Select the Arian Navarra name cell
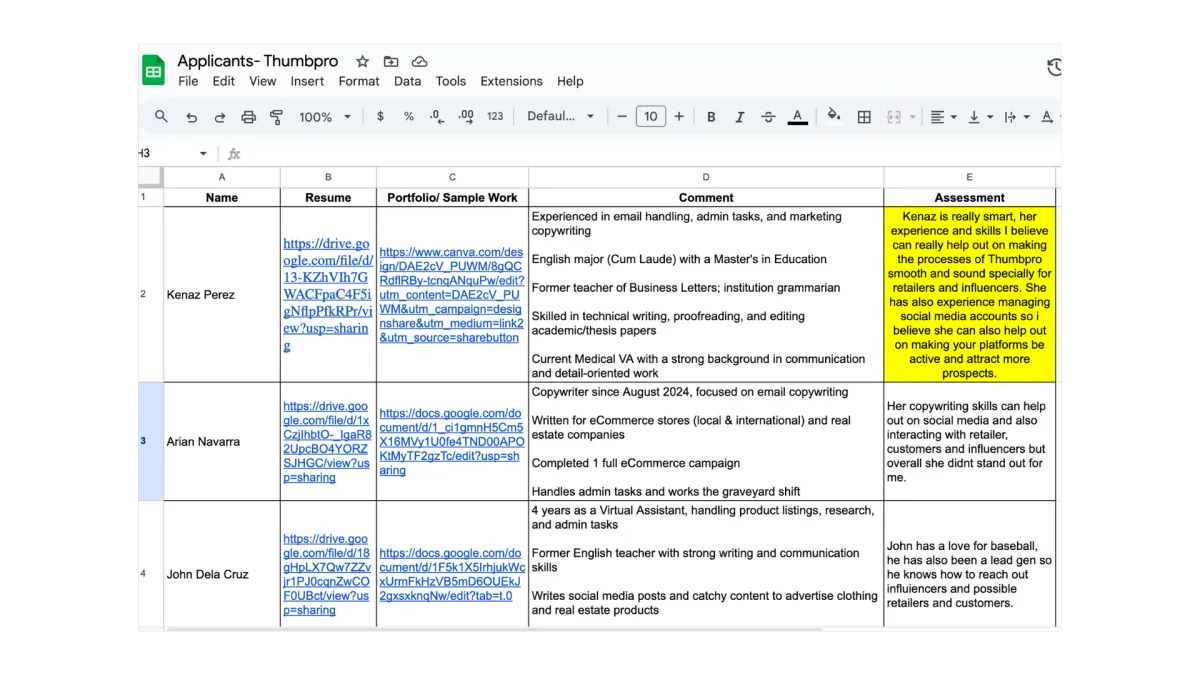The height and width of the screenshot is (675, 1200). 222,441
